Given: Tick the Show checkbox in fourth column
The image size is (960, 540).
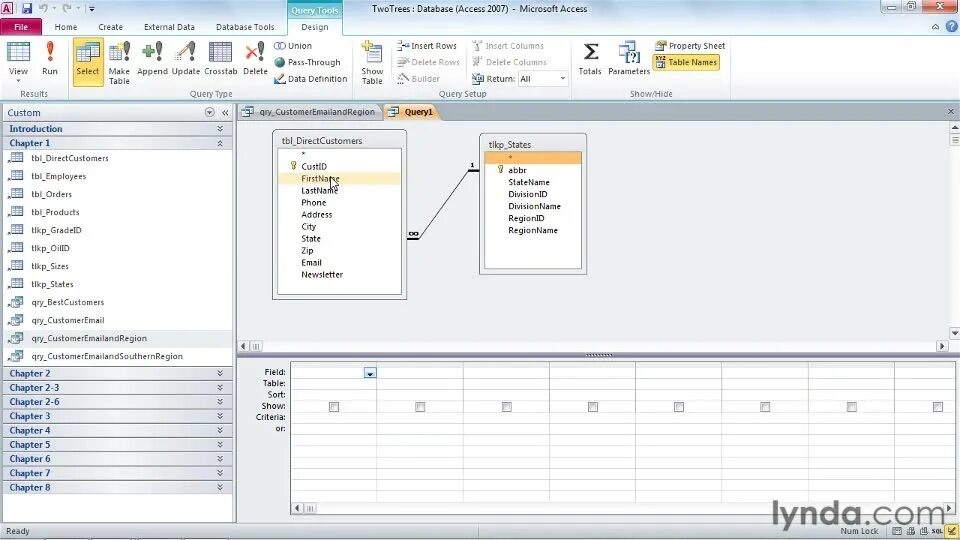Looking at the screenshot, I should tap(593, 407).
